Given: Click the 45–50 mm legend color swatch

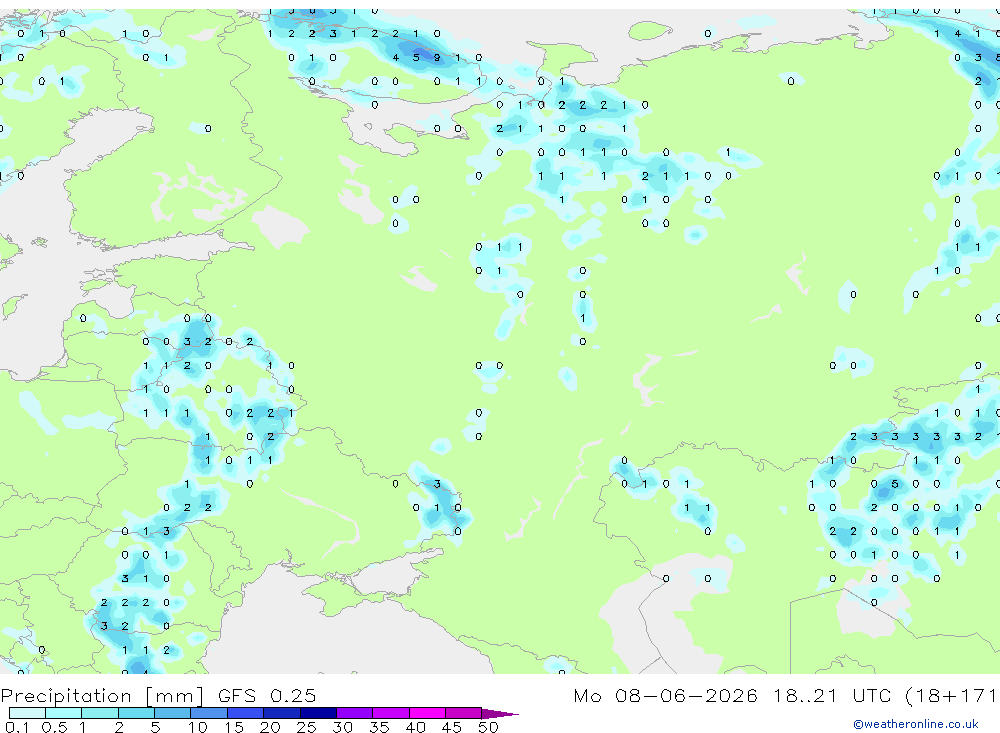Looking at the screenshot, I should 464,713.
